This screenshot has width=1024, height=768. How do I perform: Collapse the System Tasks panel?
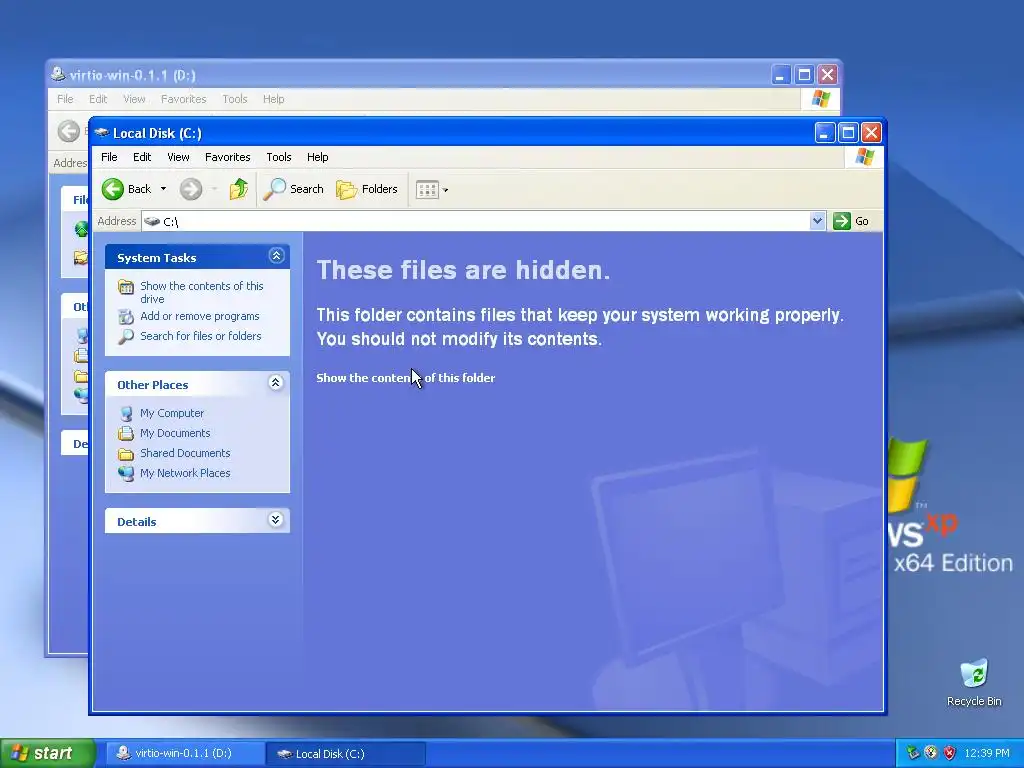pyautogui.click(x=276, y=256)
